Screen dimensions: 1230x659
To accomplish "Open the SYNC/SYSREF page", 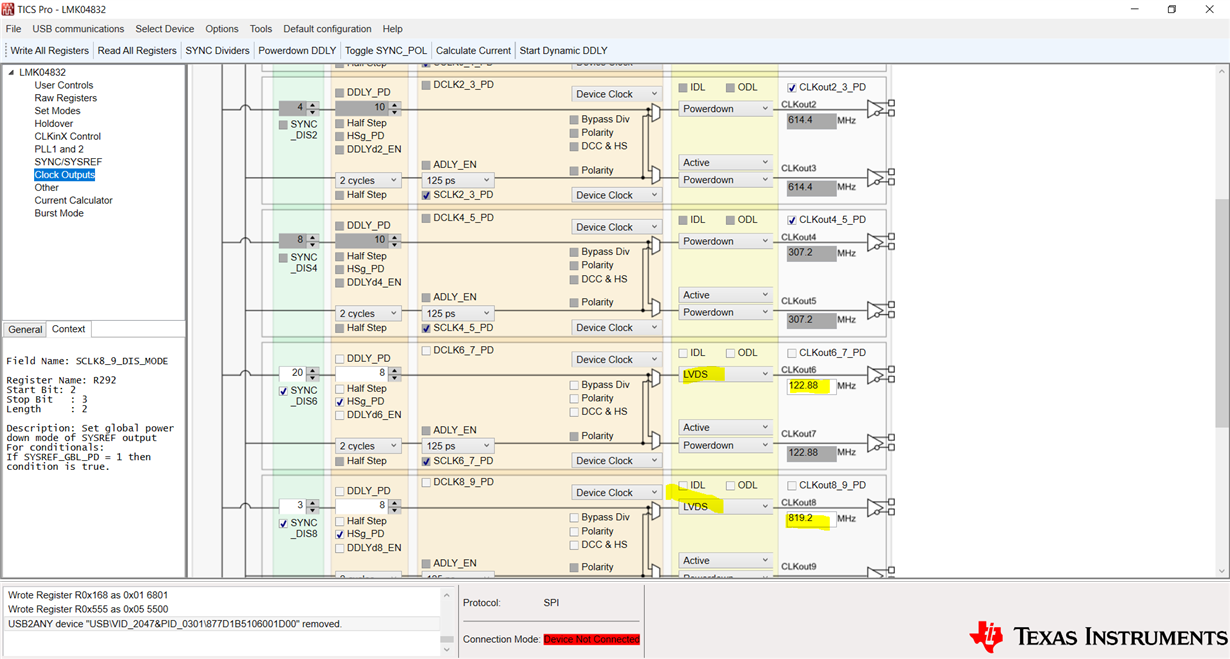I will pos(68,162).
